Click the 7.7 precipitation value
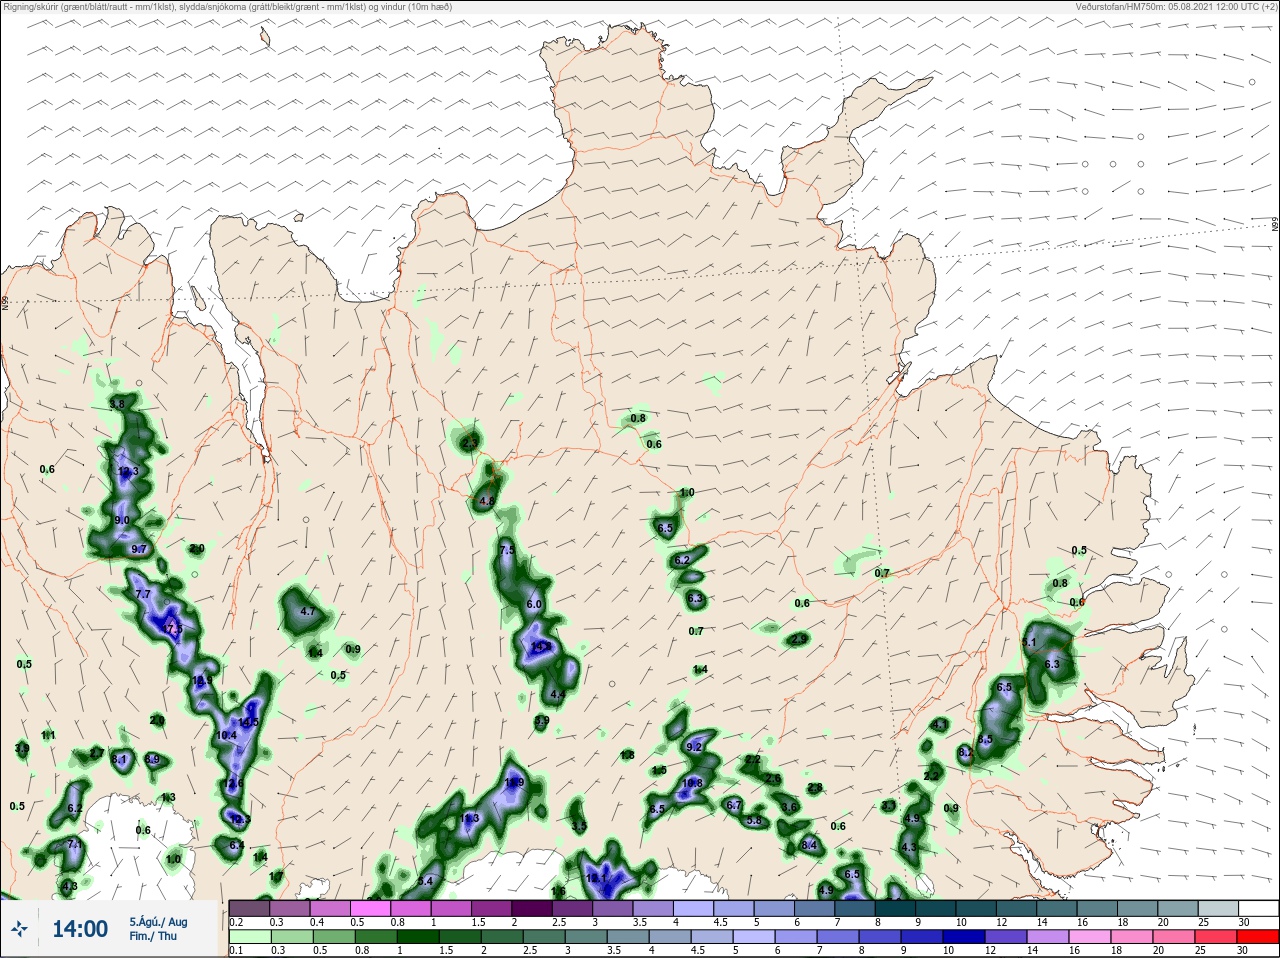The height and width of the screenshot is (958, 1280). (x=142, y=594)
